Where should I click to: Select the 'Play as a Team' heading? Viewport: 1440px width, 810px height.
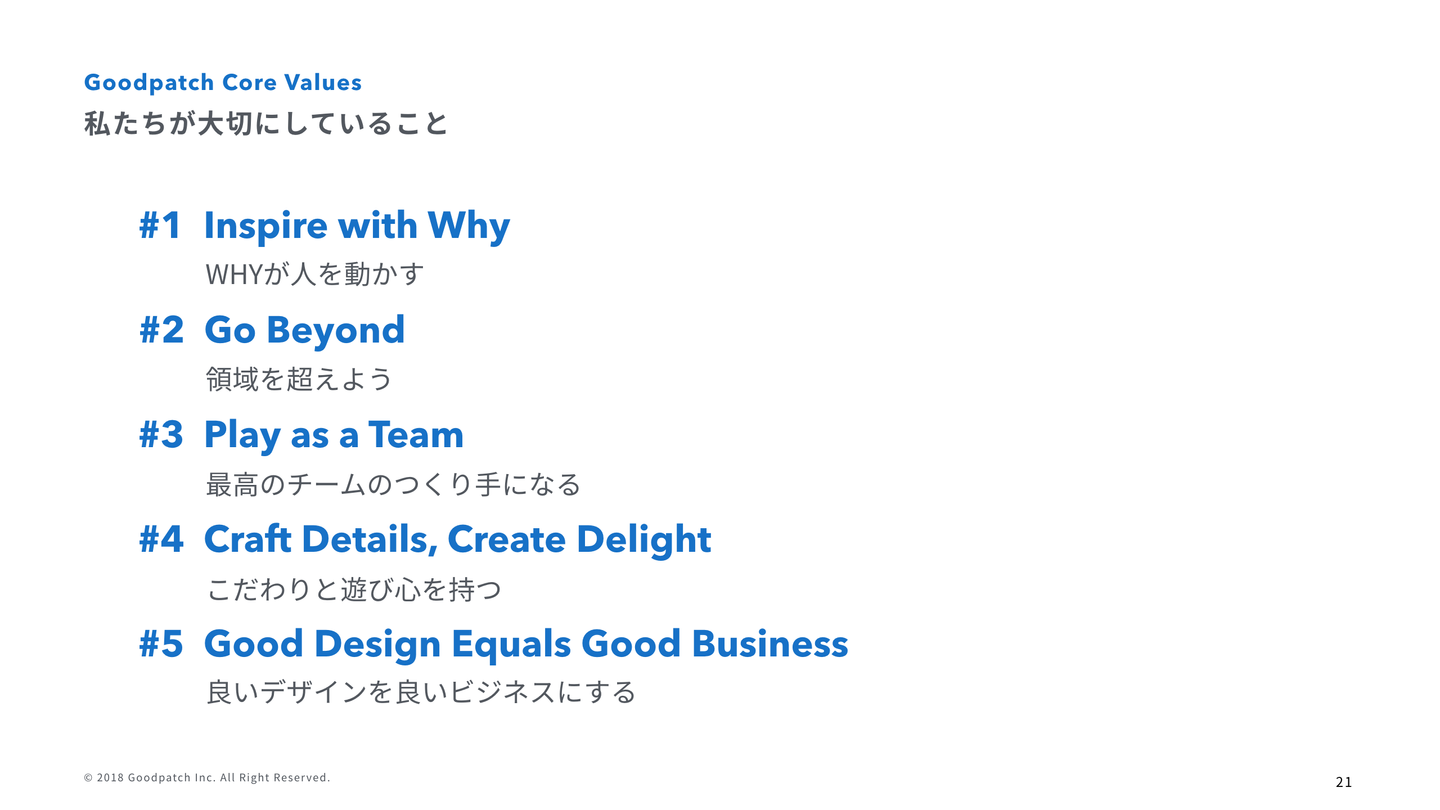point(333,435)
